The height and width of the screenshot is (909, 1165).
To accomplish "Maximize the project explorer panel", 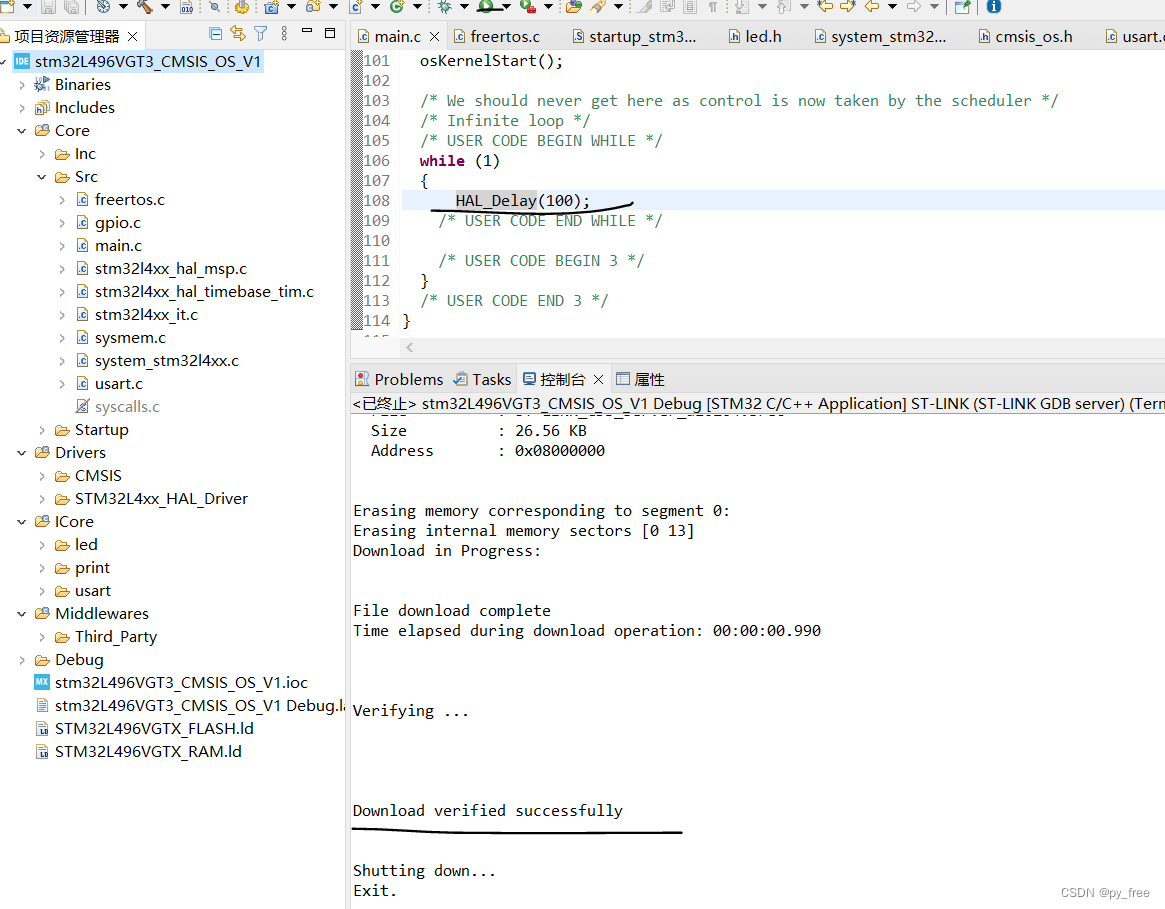I will click(x=330, y=34).
